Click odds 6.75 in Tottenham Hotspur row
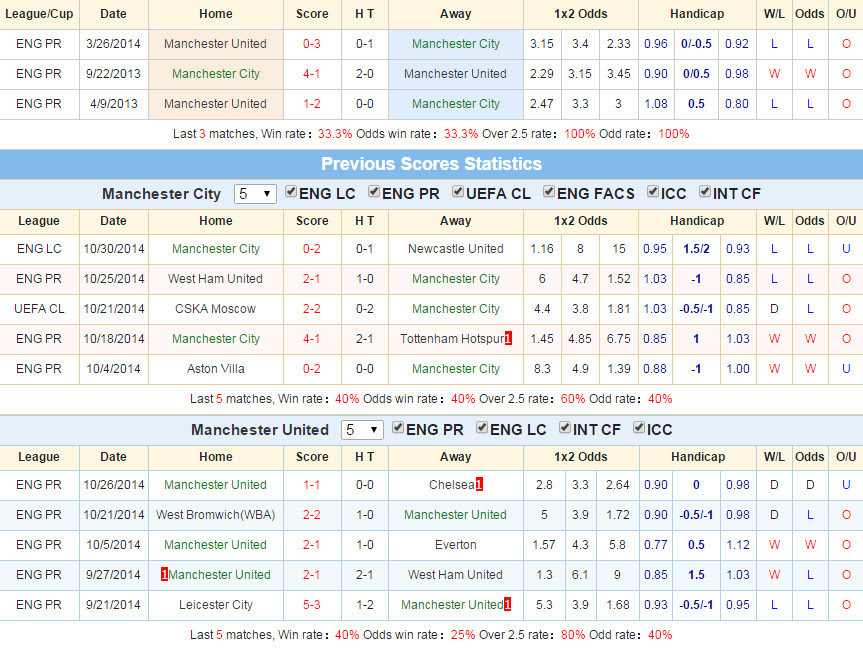This screenshot has height=649, width=863. (619, 339)
